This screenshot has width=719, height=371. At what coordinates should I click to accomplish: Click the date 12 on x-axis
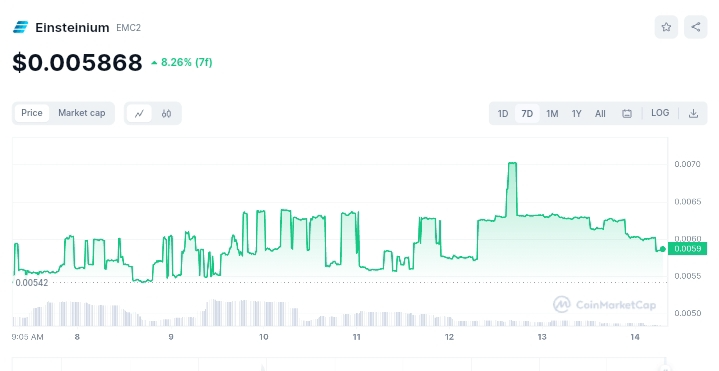449,337
